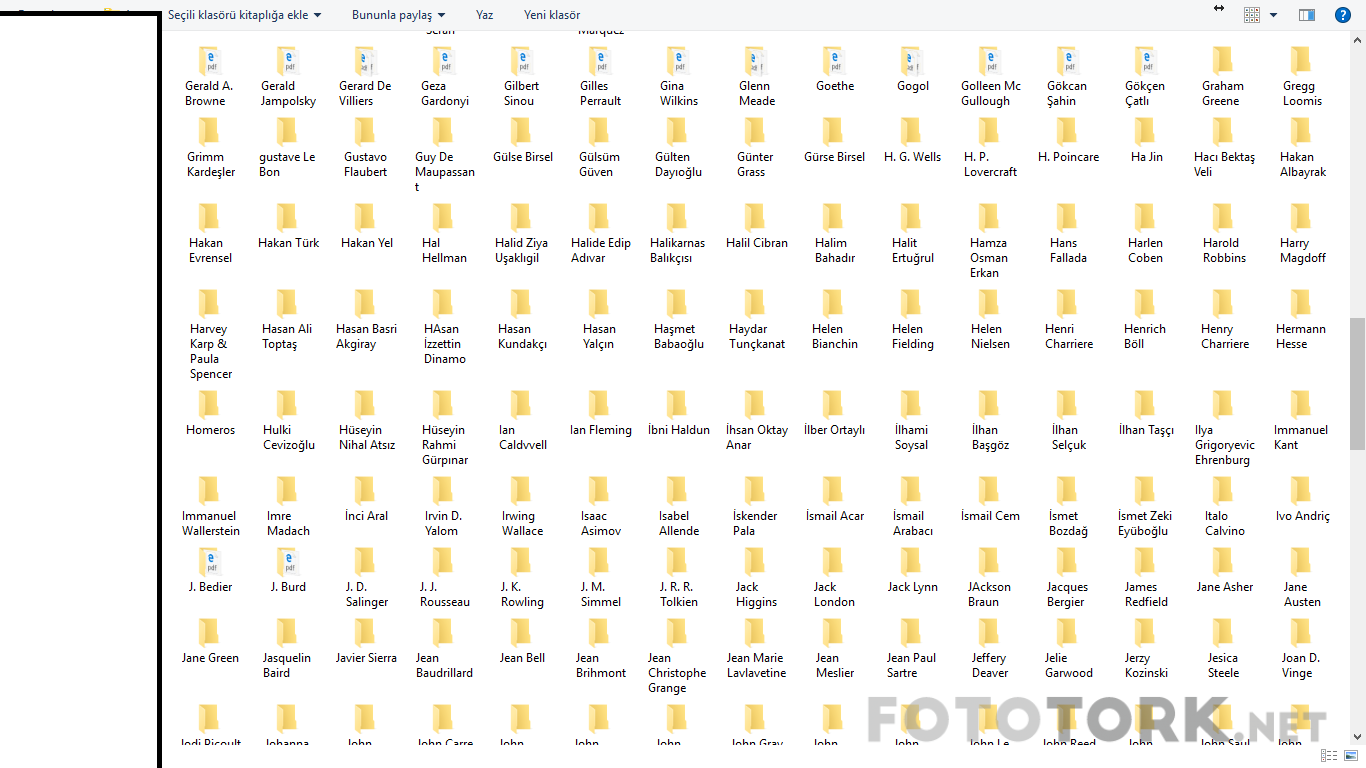Select the Halide Edip Adıvar folder name
This screenshot has width=1366, height=768.
(x=601, y=250)
